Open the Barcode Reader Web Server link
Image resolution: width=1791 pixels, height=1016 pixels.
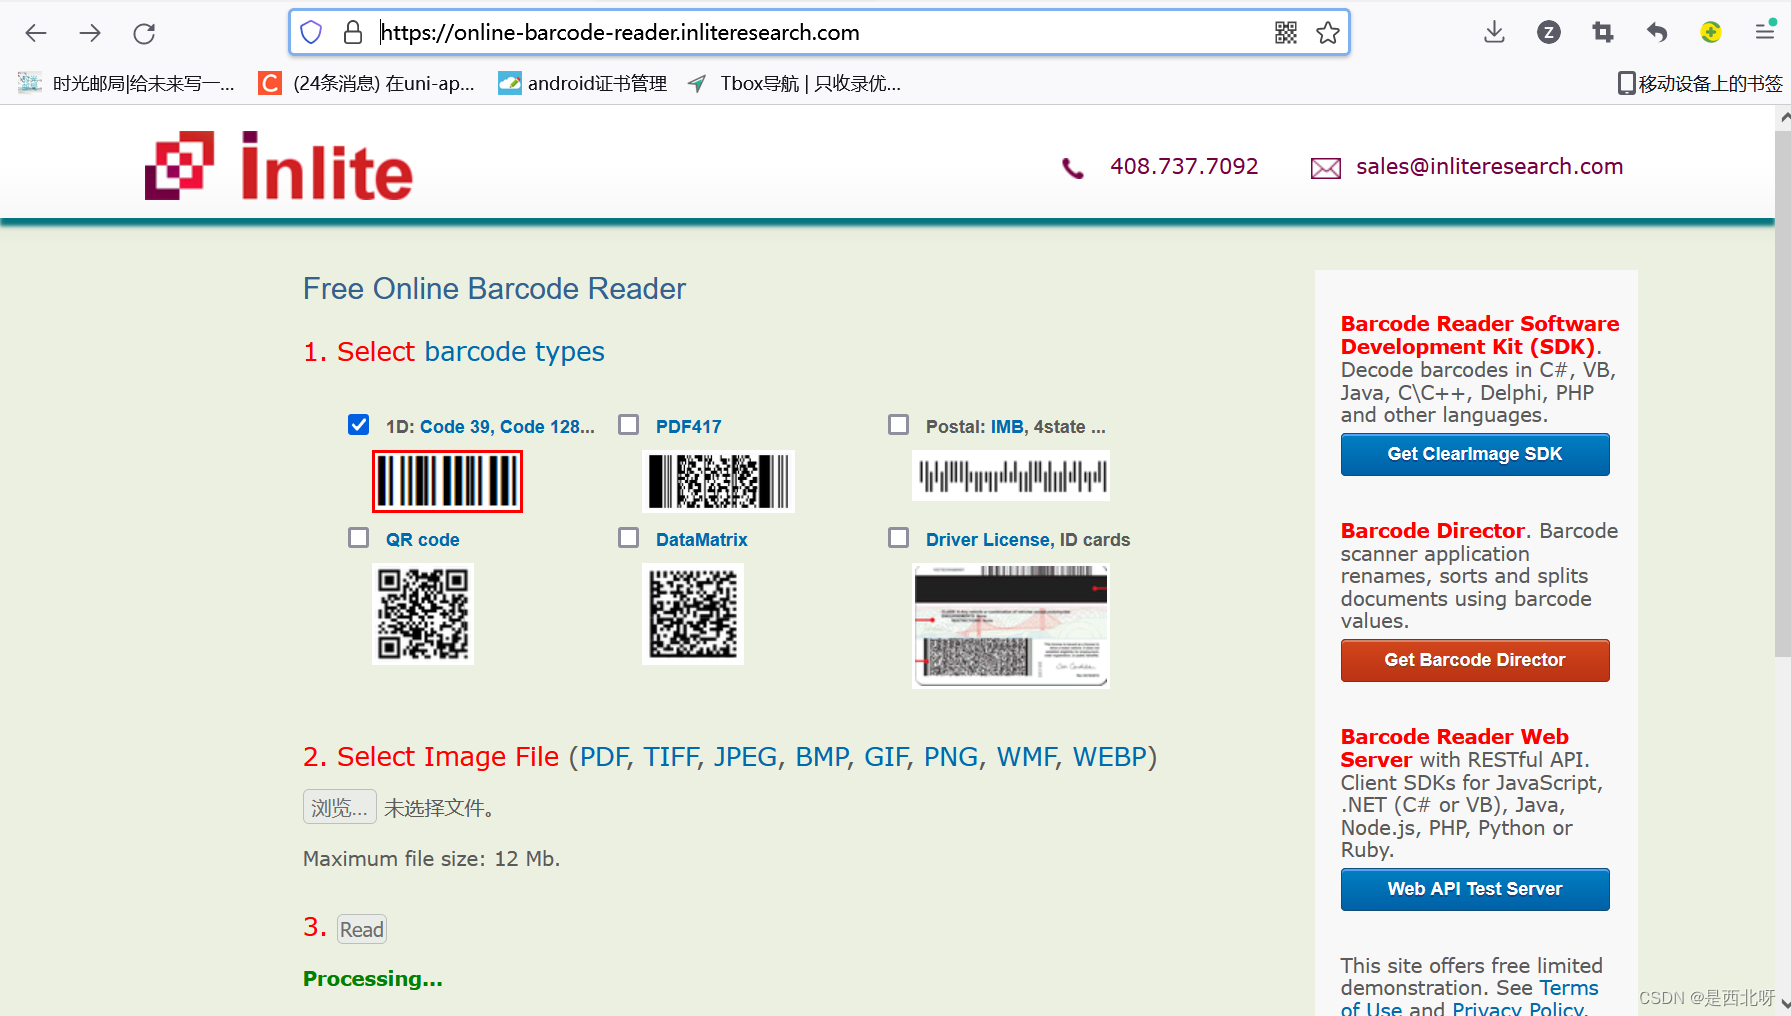coord(1455,748)
